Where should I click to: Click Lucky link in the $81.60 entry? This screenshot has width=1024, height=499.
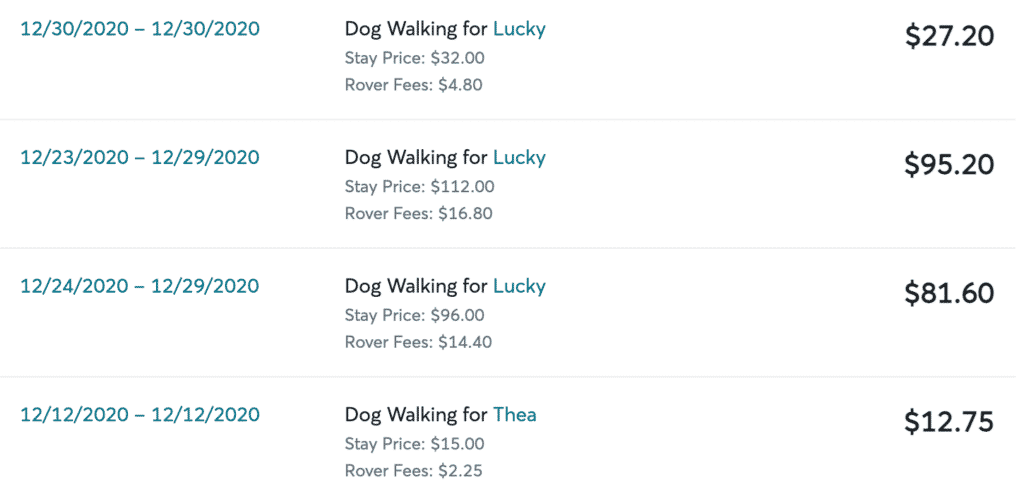pyautogui.click(x=519, y=287)
